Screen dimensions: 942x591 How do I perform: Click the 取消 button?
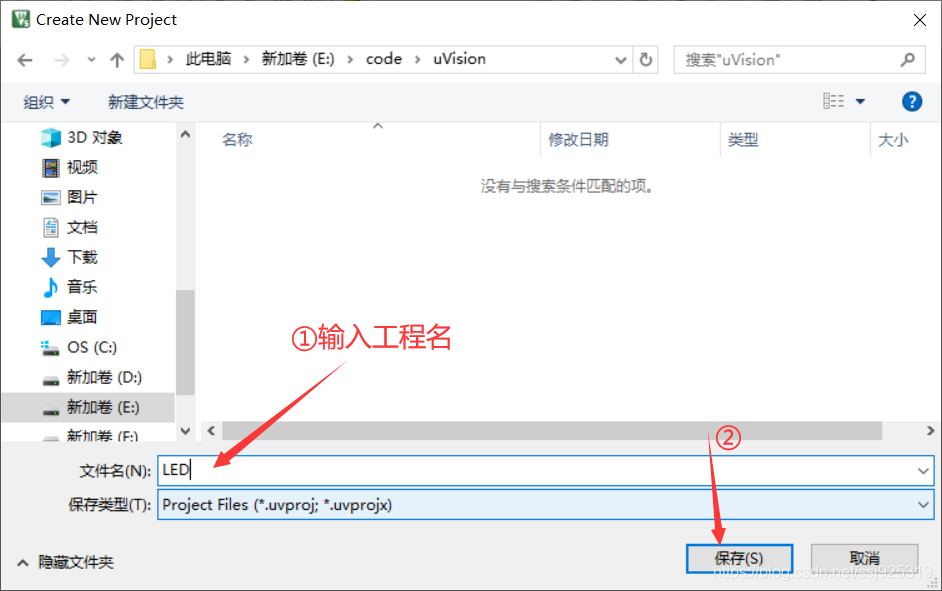click(x=865, y=559)
